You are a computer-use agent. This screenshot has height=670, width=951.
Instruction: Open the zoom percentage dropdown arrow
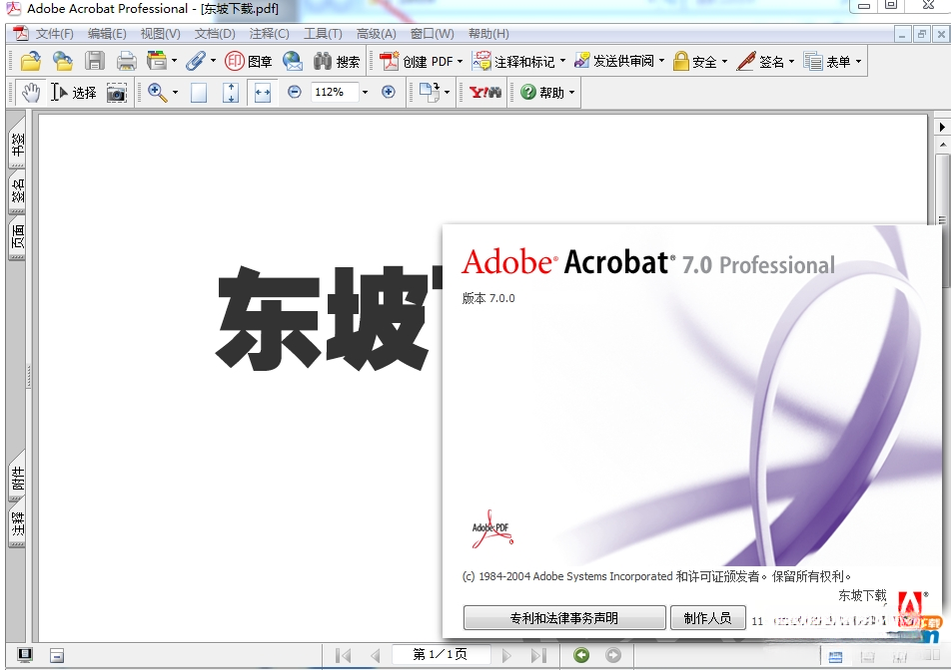click(x=365, y=92)
